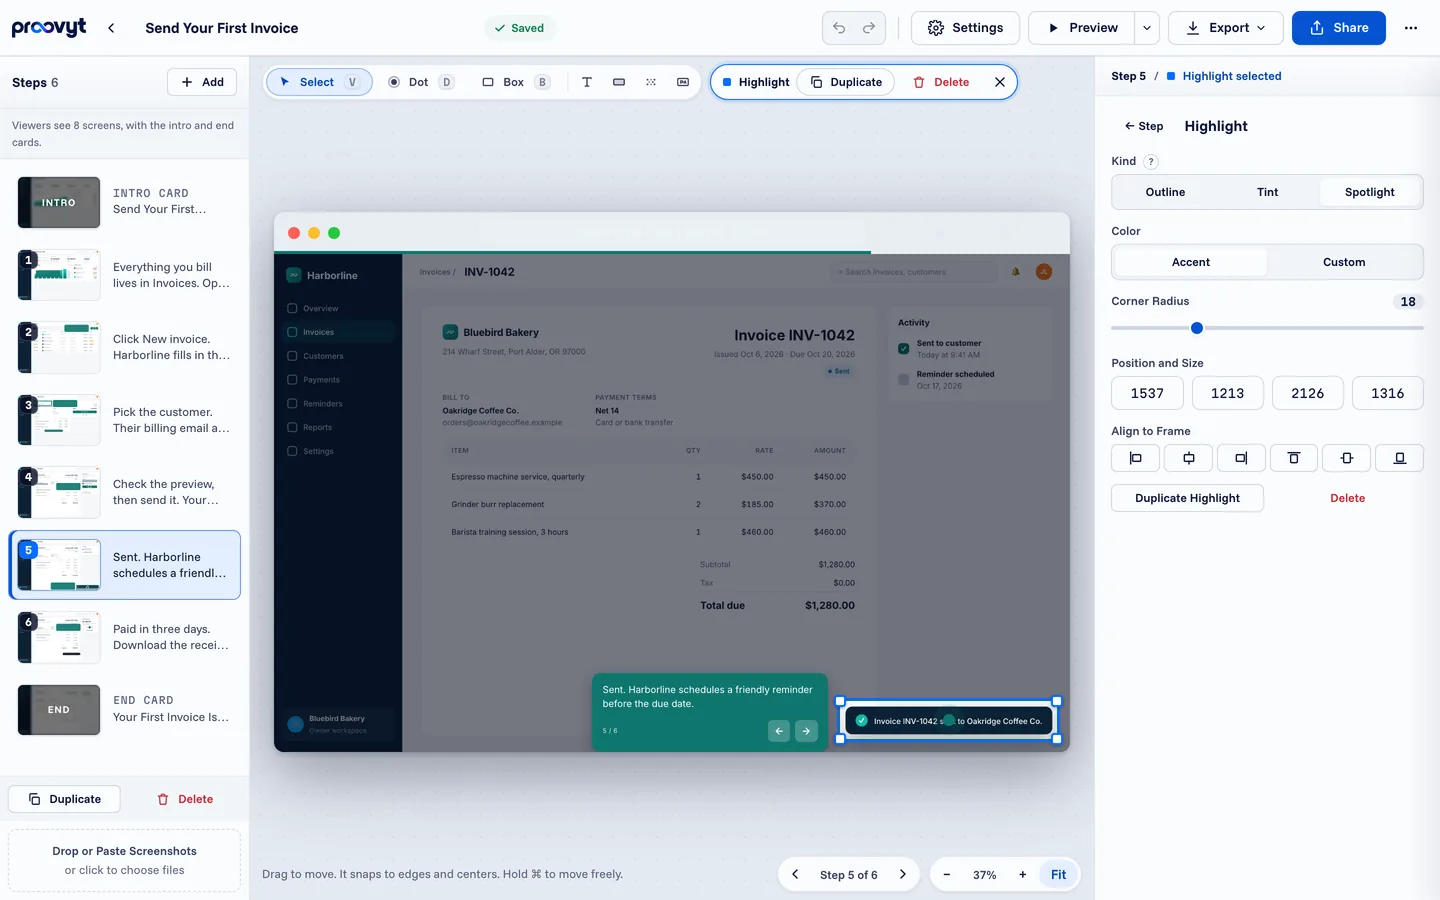Screen dimensions: 1440x900
Task: Open the Kind help question mark
Action: tap(1151, 161)
